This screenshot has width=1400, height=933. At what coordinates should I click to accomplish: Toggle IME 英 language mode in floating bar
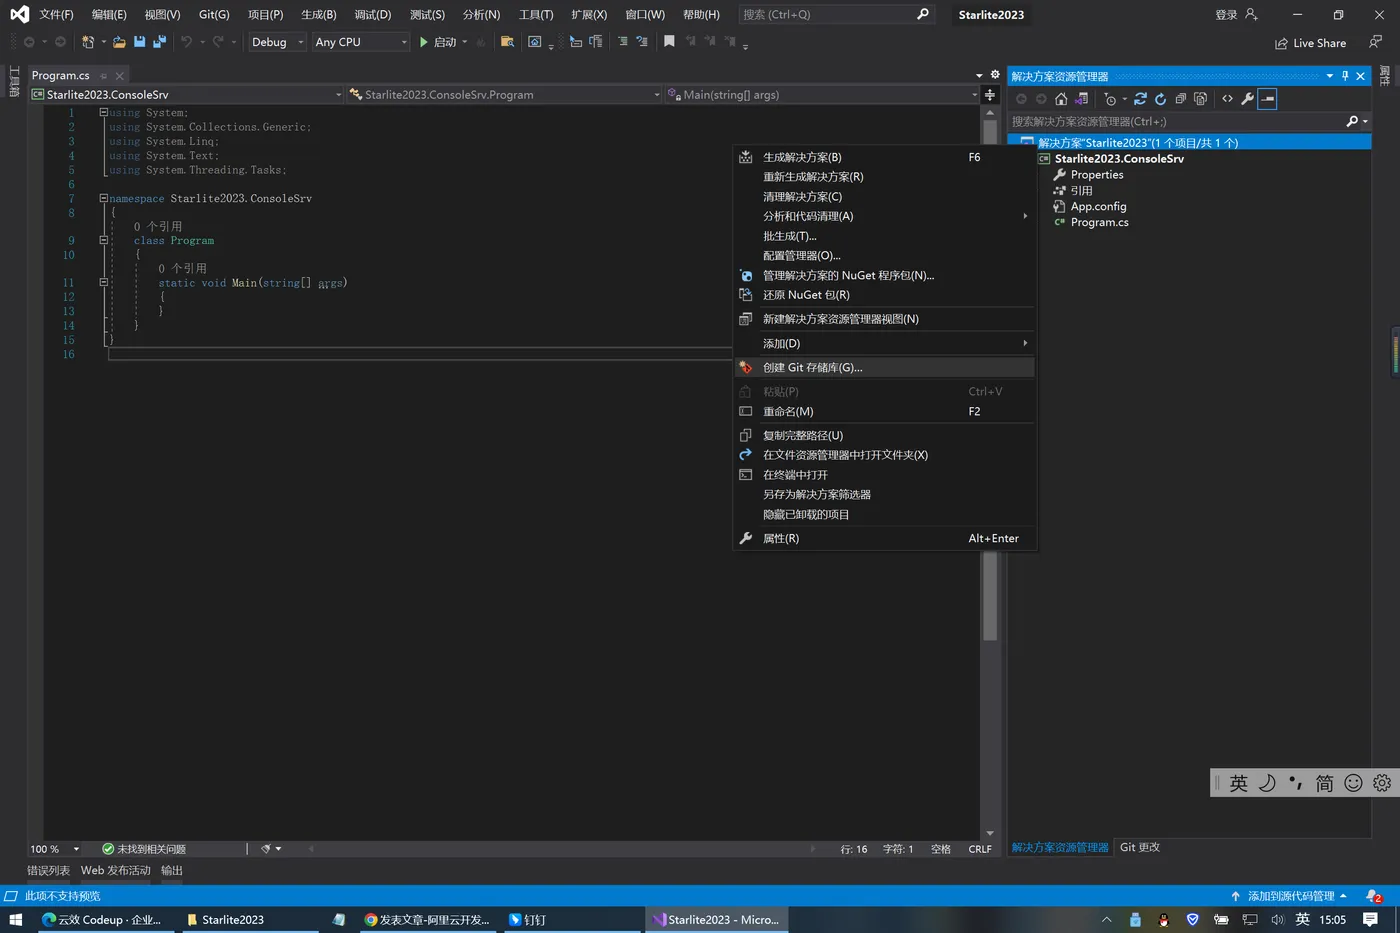pyautogui.click(x=1239, y=783)
